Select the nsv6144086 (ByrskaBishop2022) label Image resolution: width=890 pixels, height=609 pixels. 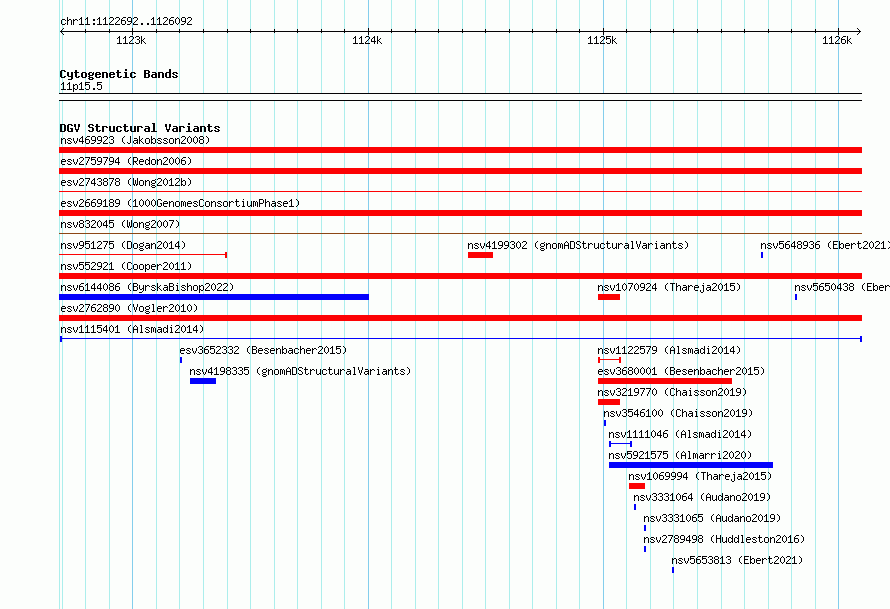pyautogui.click(x=147, y=287)
